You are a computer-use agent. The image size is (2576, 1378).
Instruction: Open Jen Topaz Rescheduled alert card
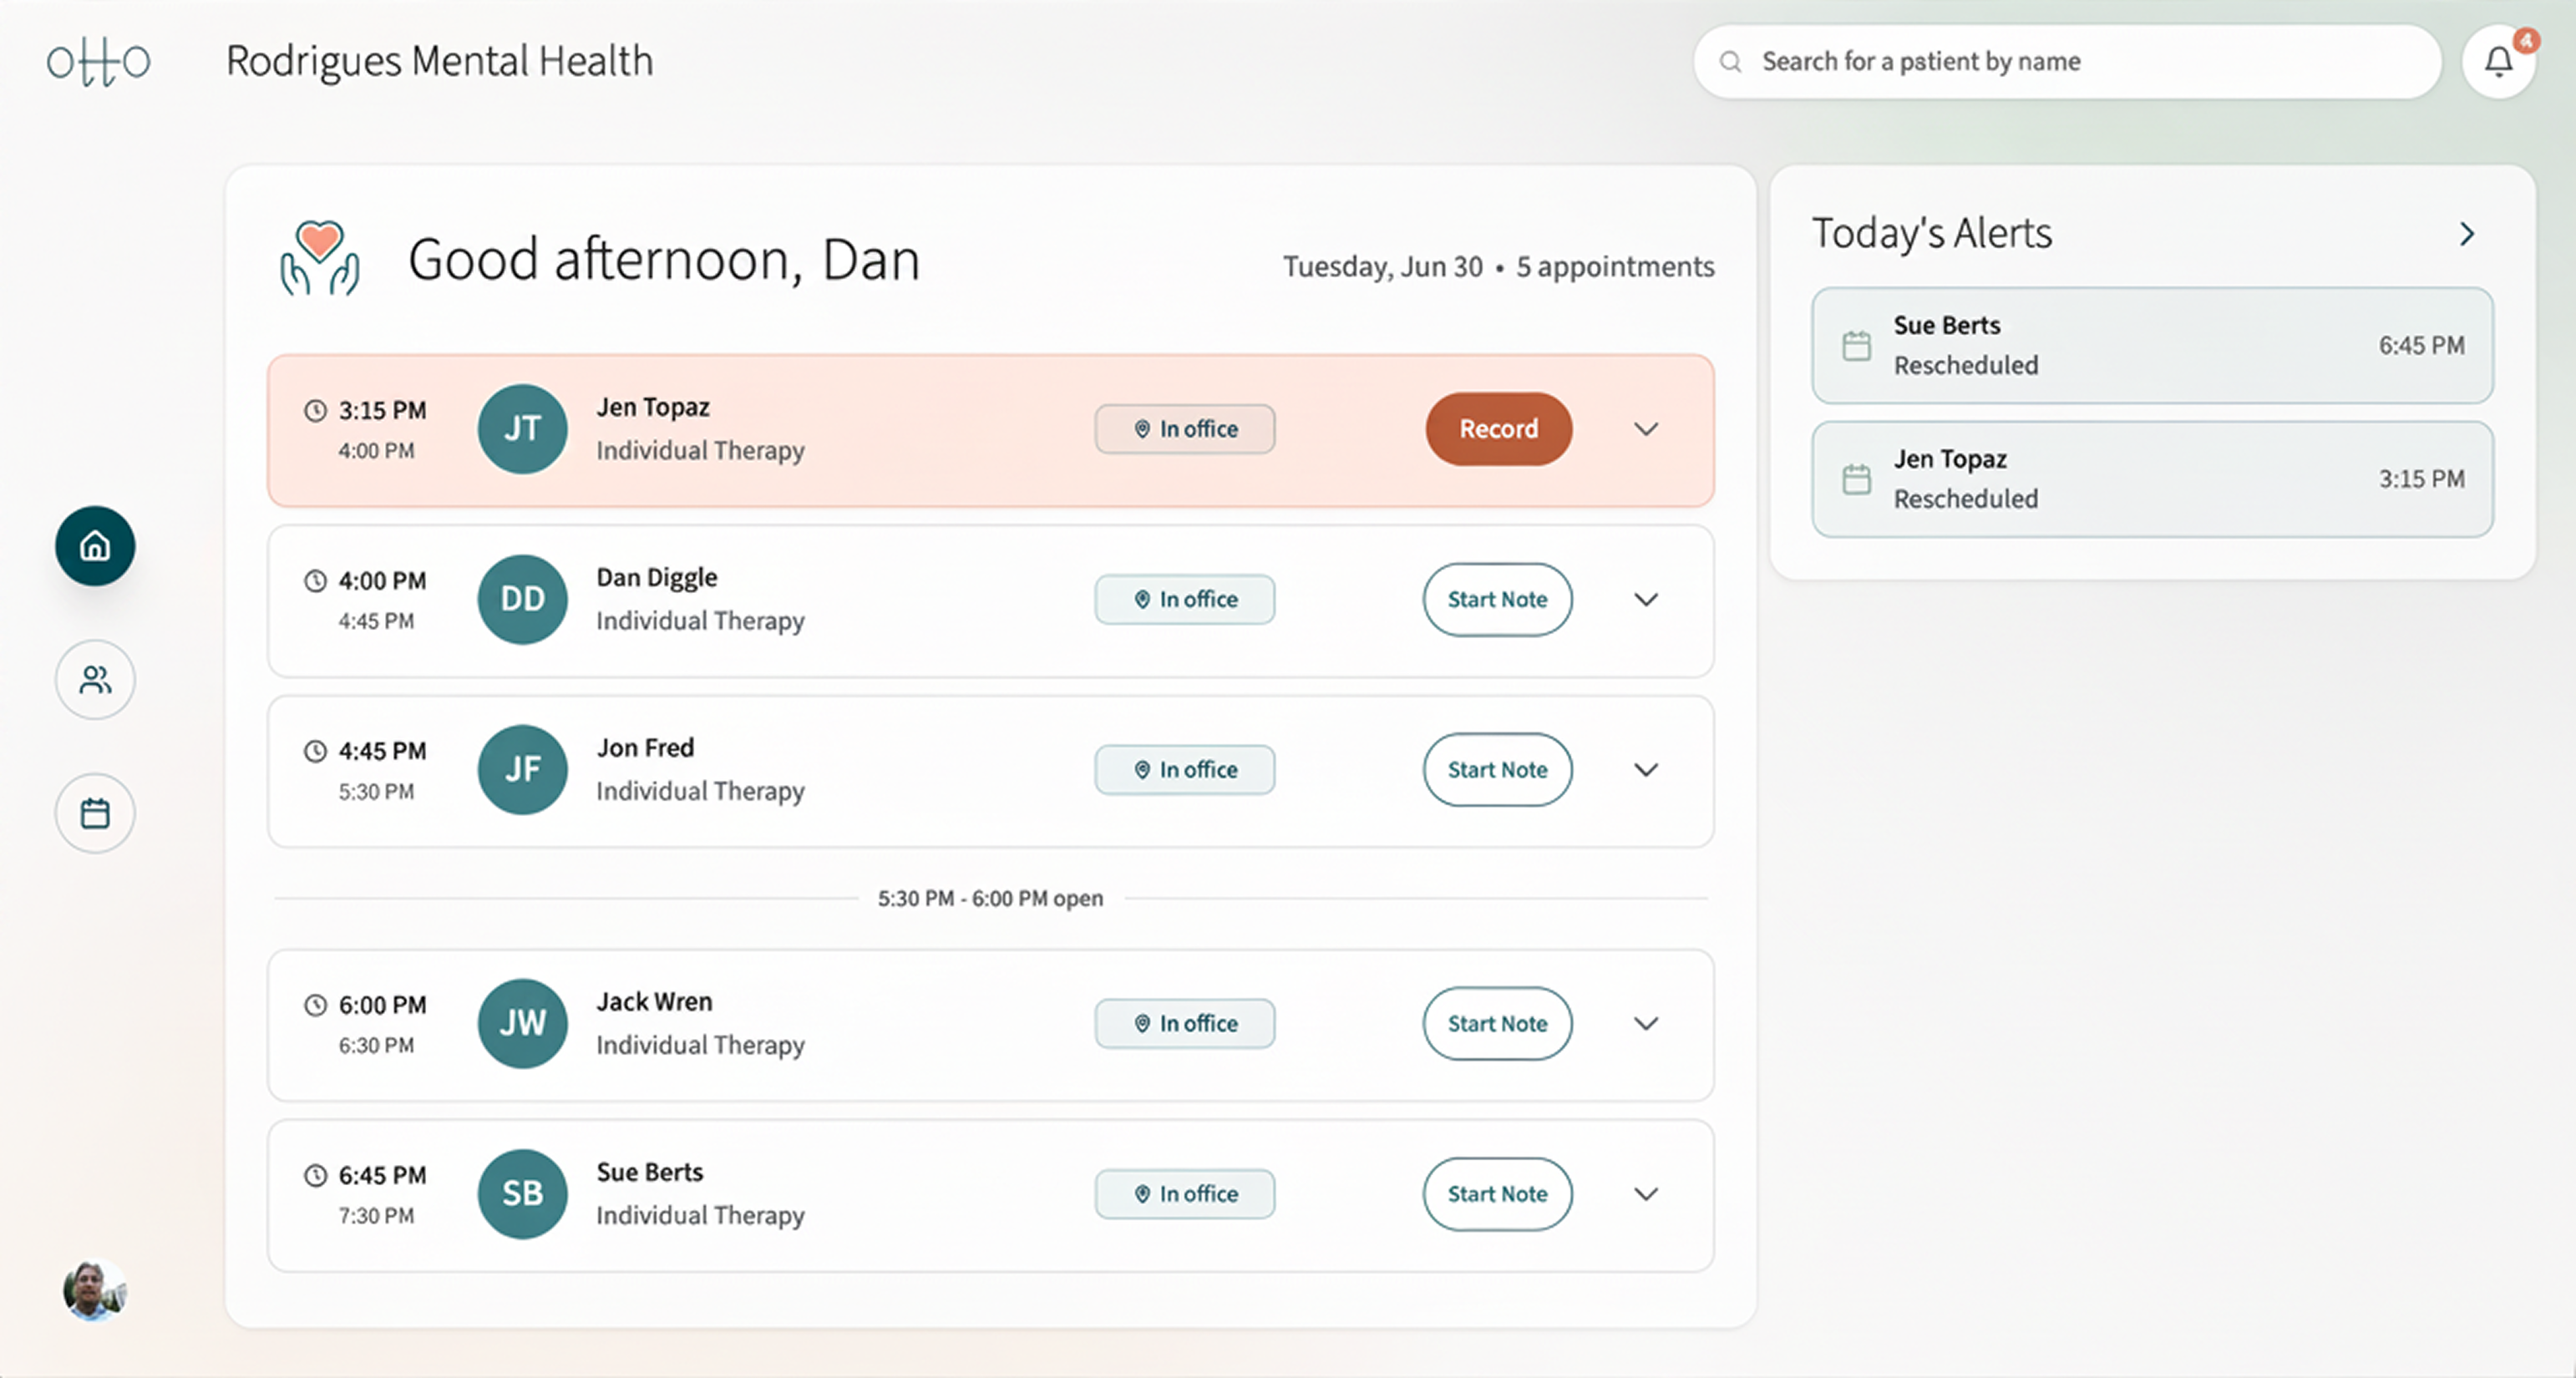coord(2152,479)
